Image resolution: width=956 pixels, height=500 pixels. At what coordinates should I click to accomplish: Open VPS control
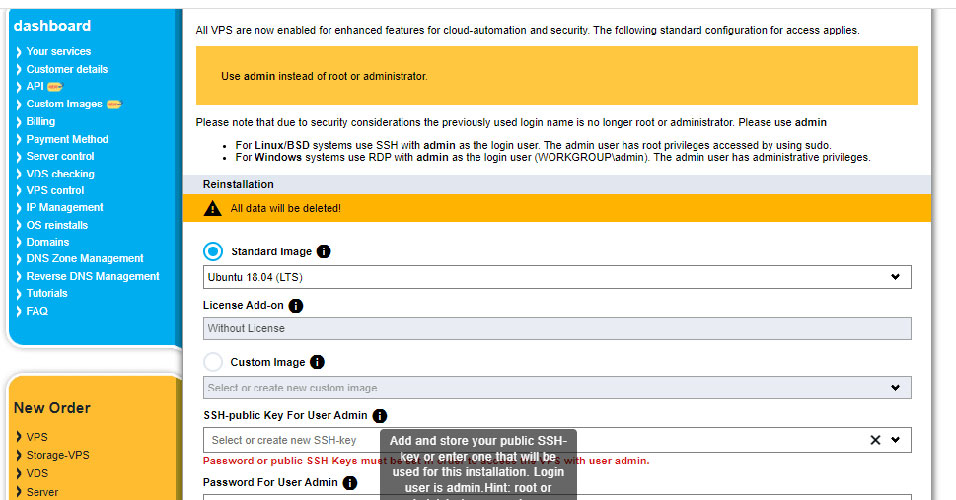pos(55,190)
